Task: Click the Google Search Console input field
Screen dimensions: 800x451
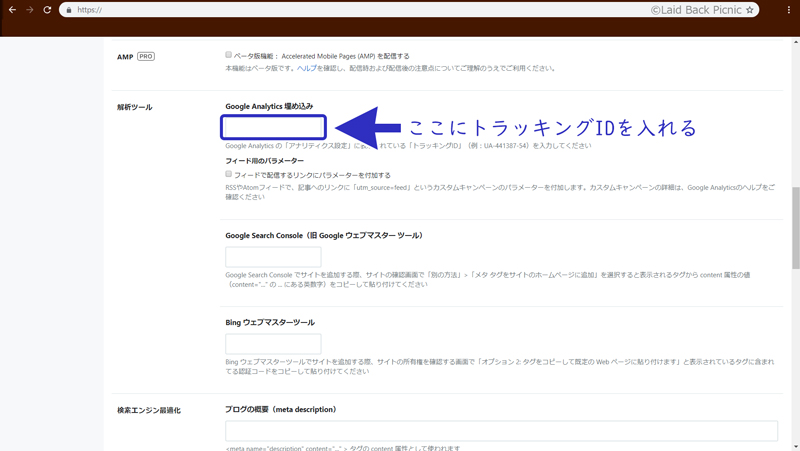Action: click(273, 257)
